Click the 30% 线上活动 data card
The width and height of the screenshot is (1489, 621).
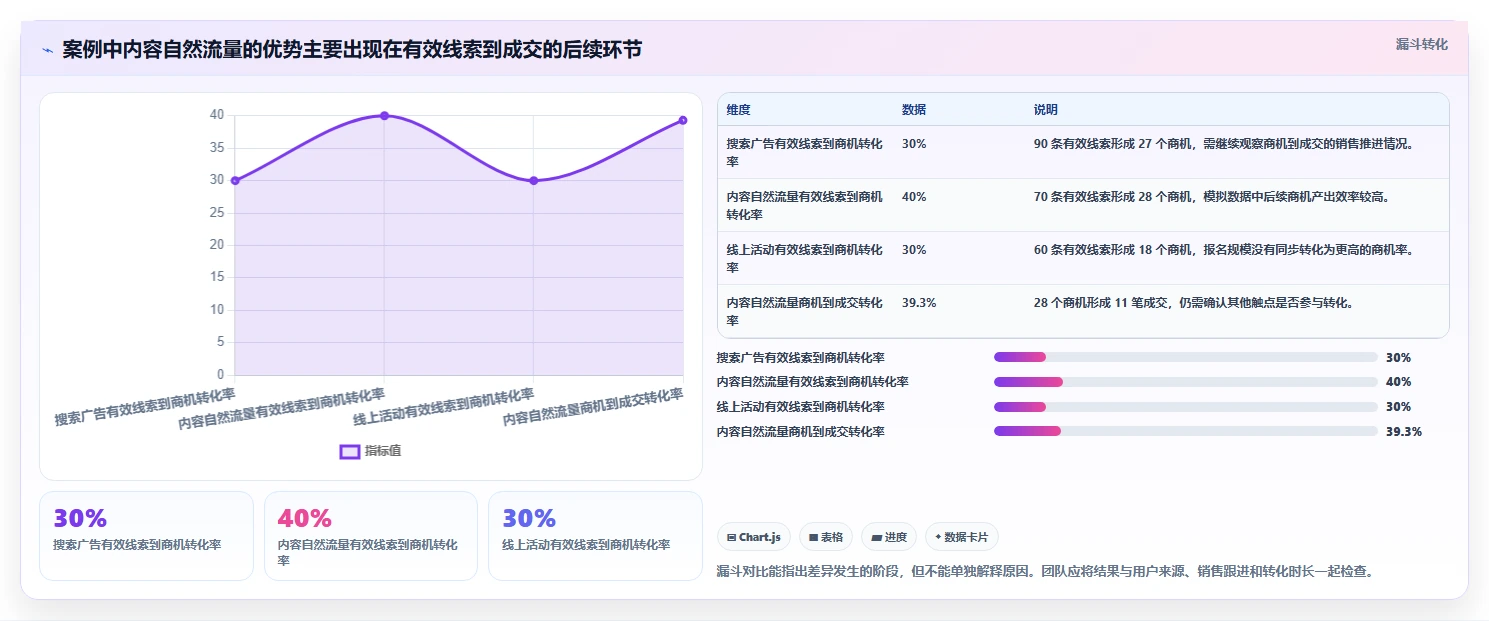[595, 536]
